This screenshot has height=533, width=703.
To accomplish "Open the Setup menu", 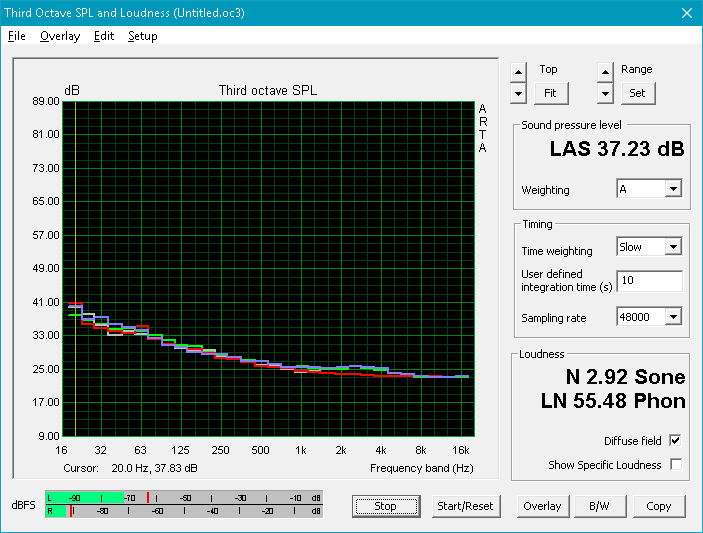I will [143, 36].
